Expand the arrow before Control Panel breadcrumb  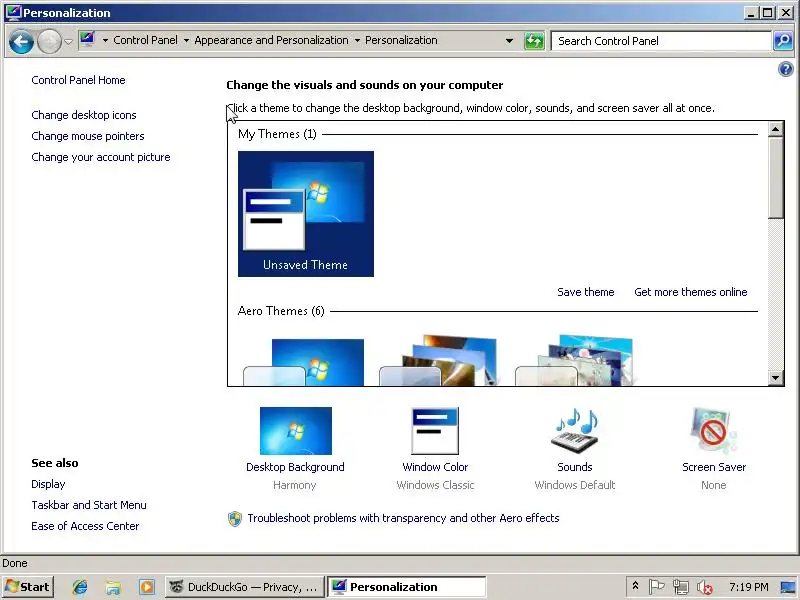tap(105, 40)
